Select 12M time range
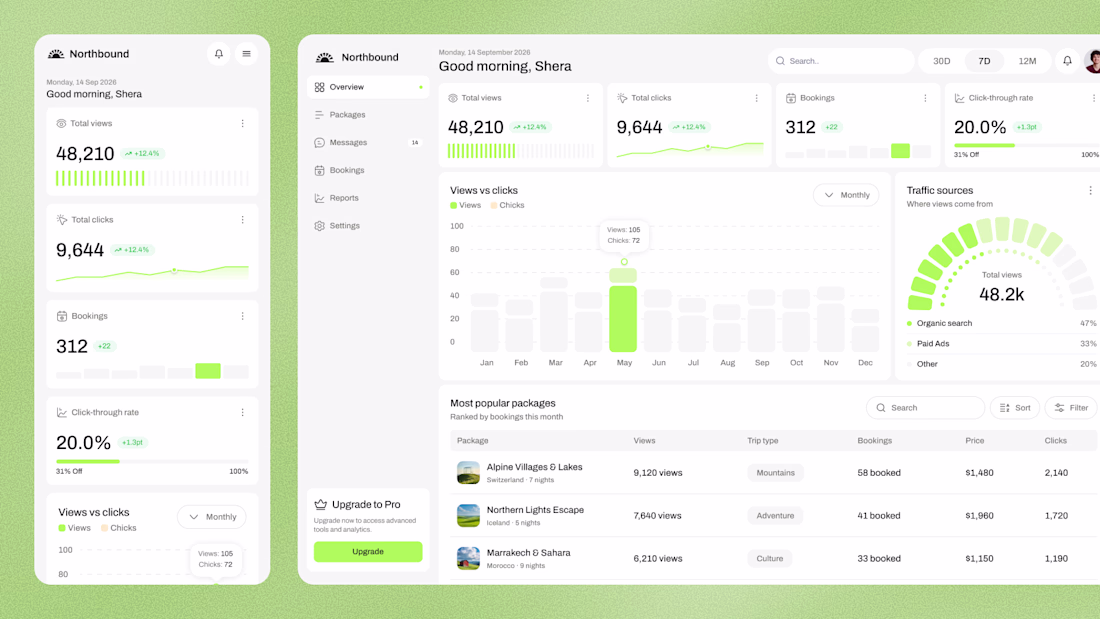Image resolution: width=1100 pixels, height=619 pixels. pyautogui.click(x=1027, y=61)
